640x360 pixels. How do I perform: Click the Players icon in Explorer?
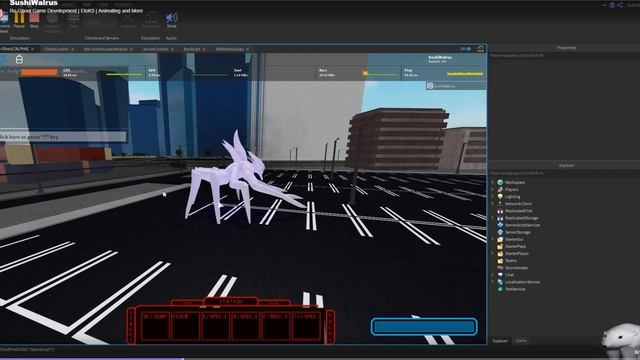click(500, 189)
